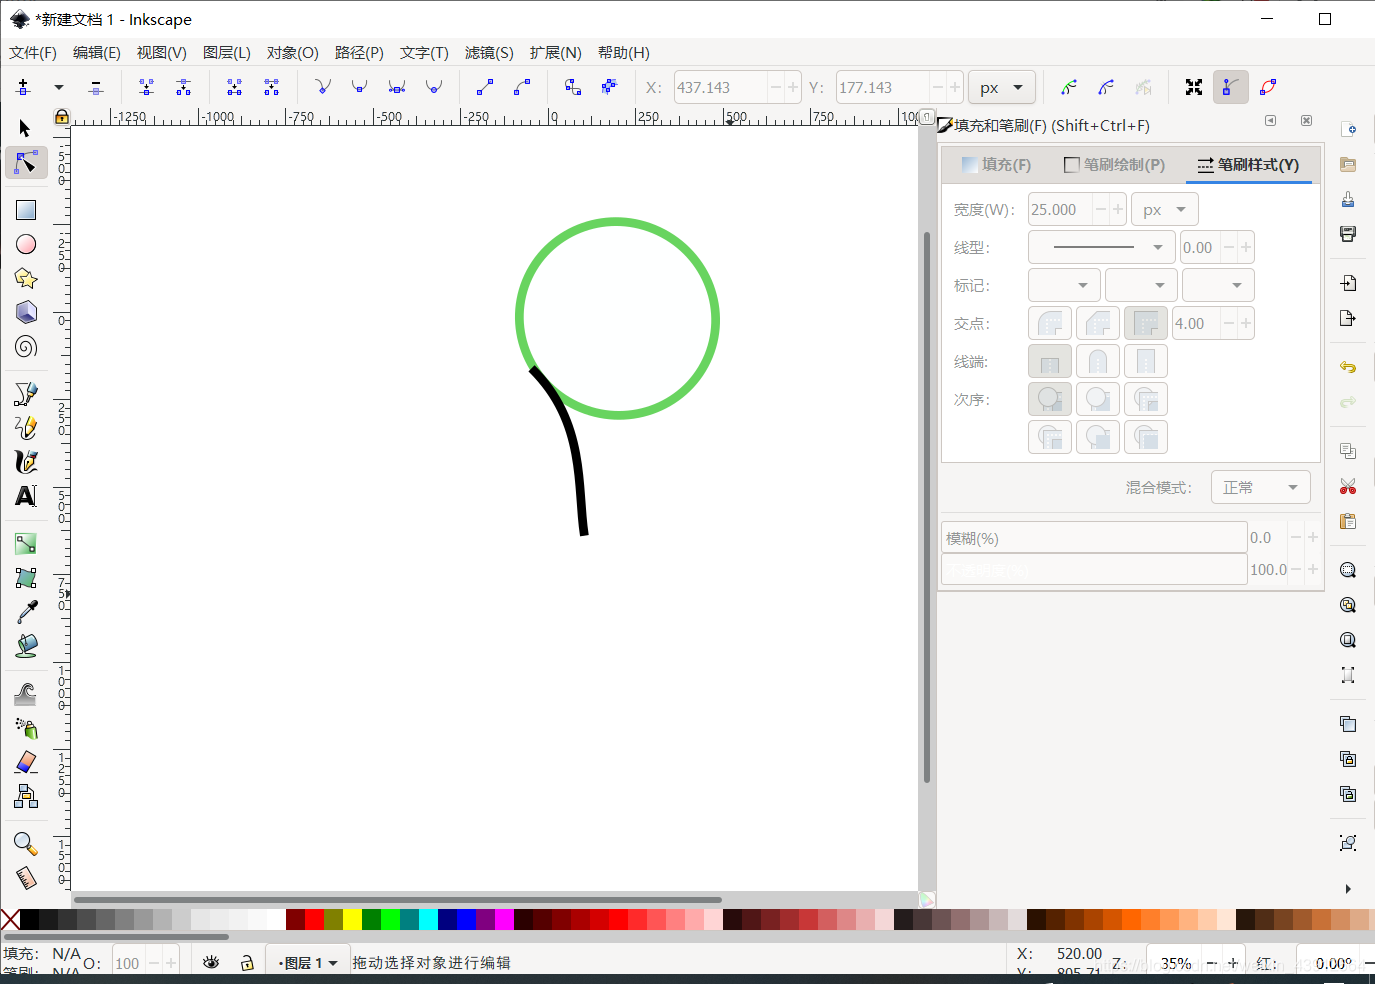Open the px units dropdown in toolbar

(1002, 88)
